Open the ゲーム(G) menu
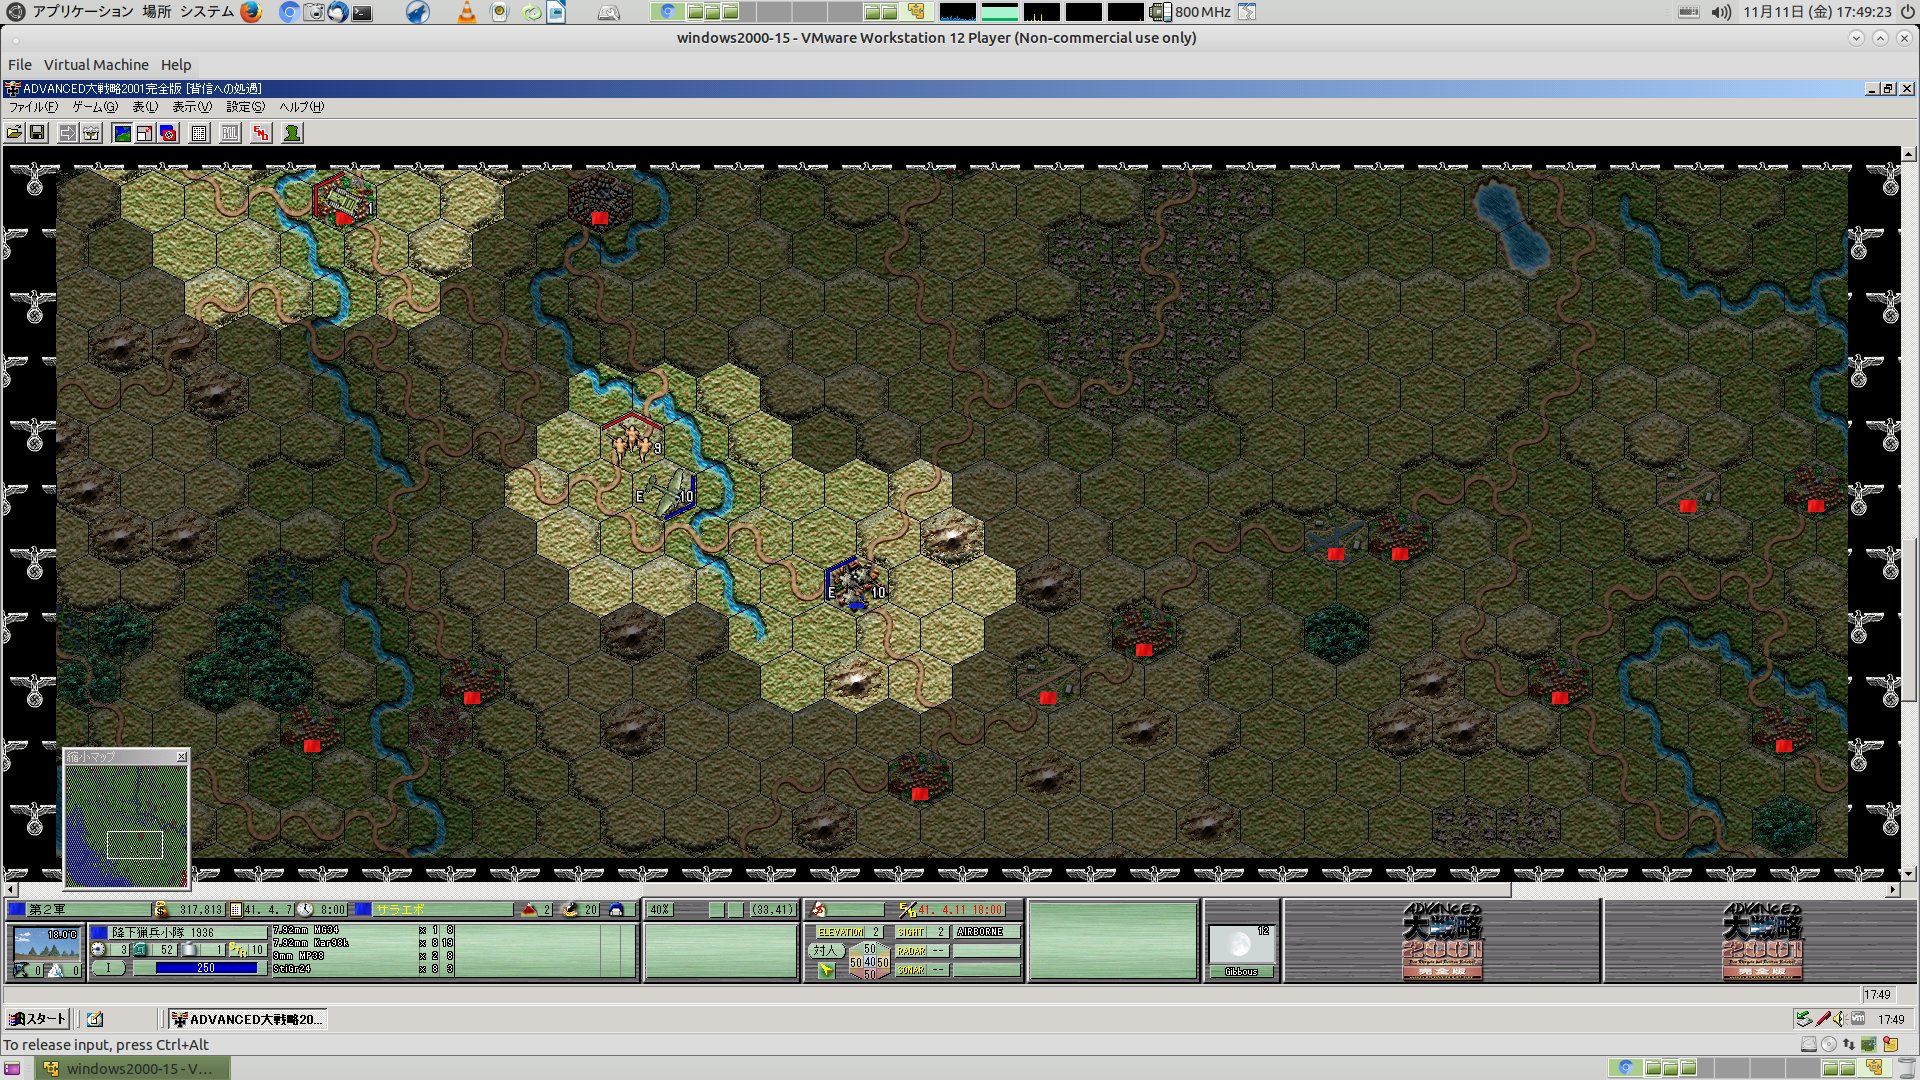Screen dimensions: 1920x1080 [x=95, y=107]
